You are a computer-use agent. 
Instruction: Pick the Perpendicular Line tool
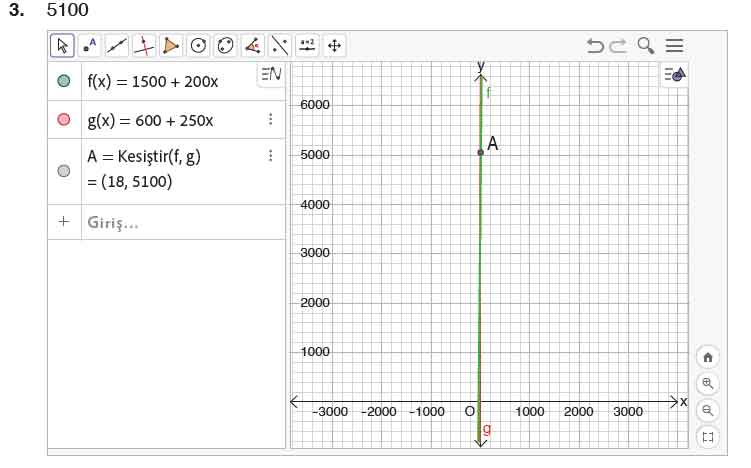pyautogui.click(x=144, y=45)
